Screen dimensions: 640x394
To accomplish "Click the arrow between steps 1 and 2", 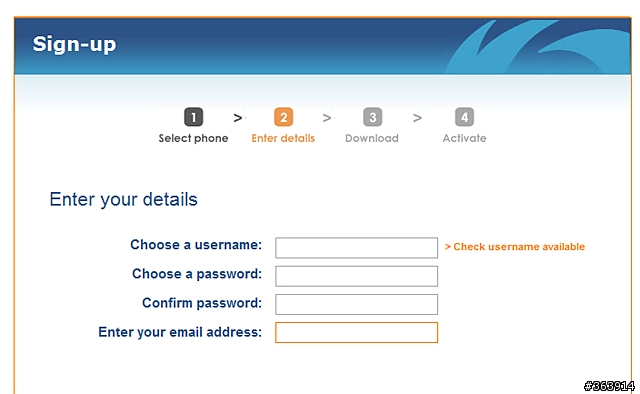I will click(238, 118).
